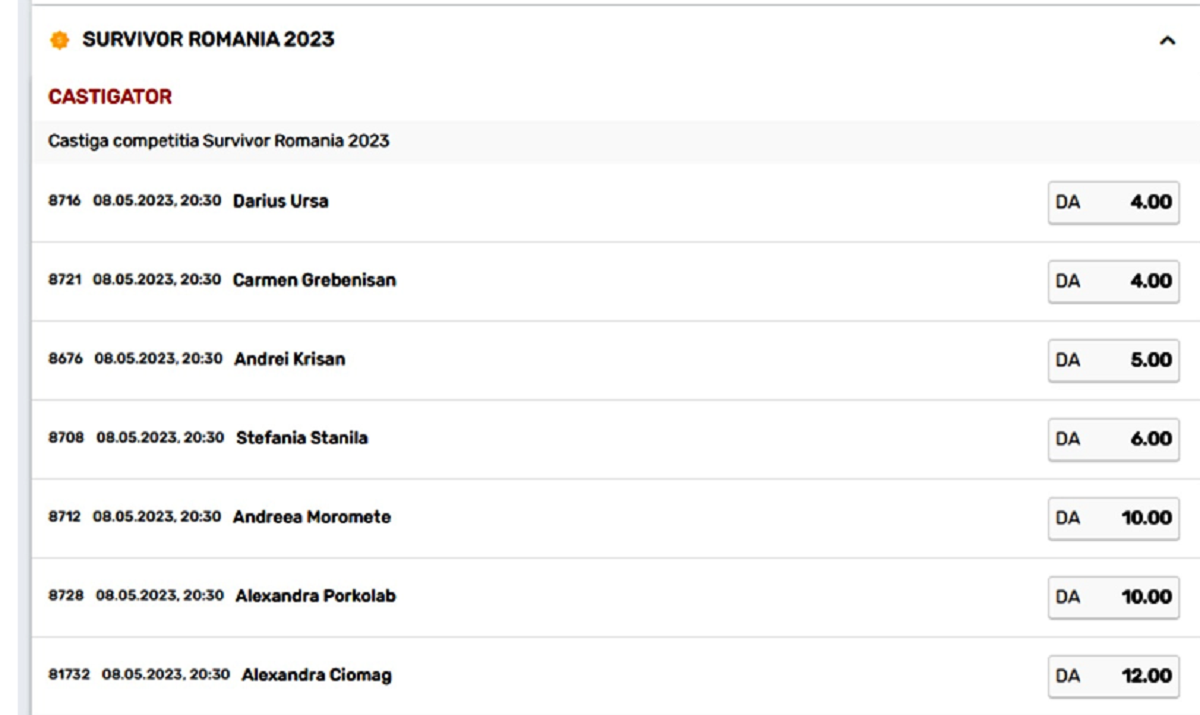Click the SURVIVOR ROMANIA 2023 title
The image size is (1200, 715).
(x=208, y=40)
